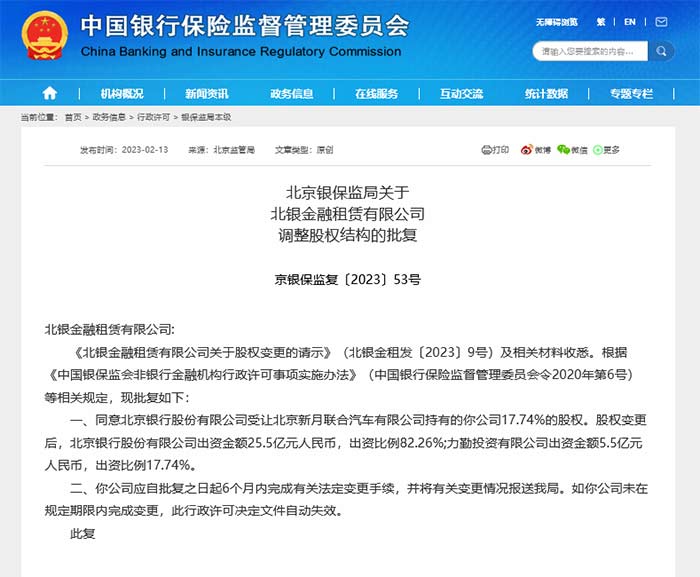Click the title line 调整股权结构的批复

347,235
